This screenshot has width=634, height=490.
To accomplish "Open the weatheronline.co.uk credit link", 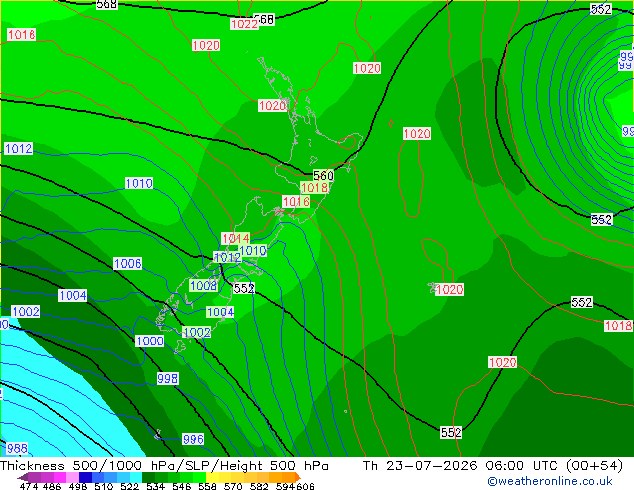I will pos(550,481).
